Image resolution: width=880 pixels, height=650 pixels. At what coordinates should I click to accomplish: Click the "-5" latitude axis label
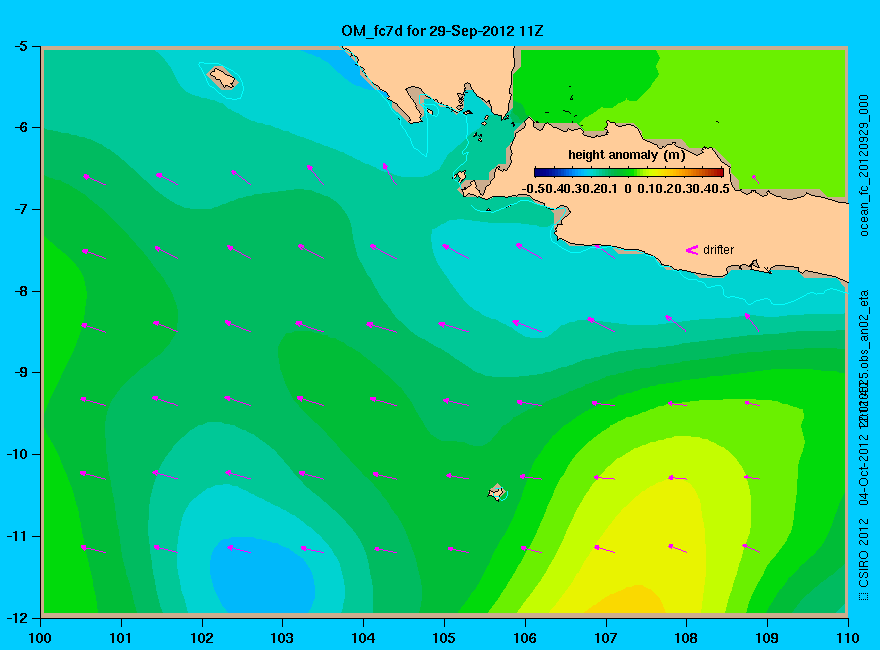pos(20,46)
